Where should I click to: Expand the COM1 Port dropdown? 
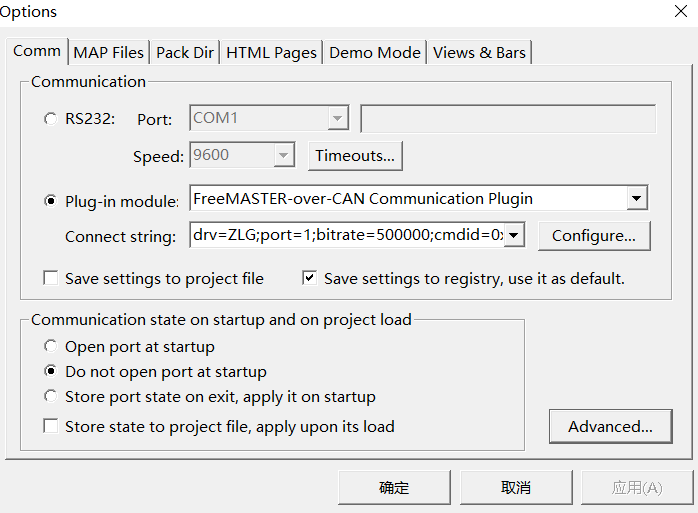click(x=338, y=119)
